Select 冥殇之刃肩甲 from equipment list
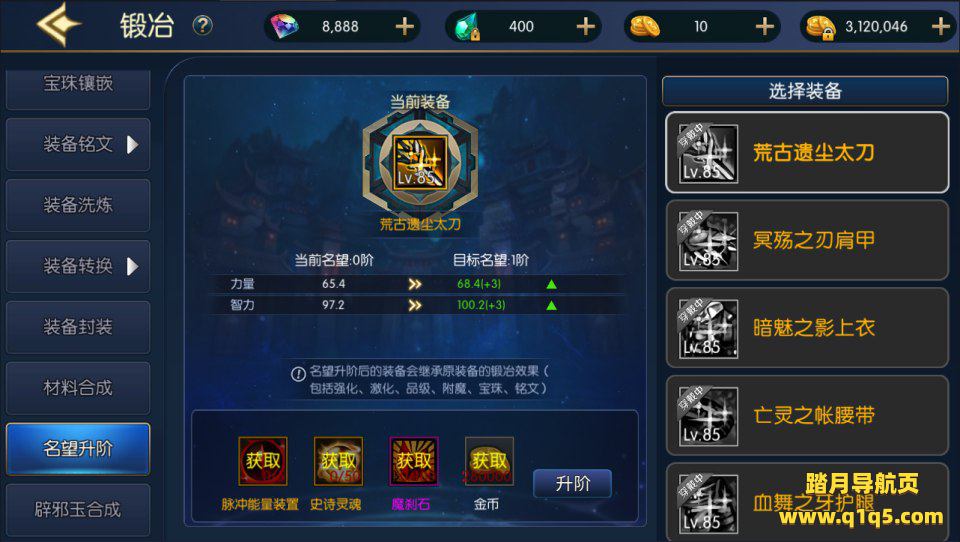Viewport: 960px width, 542px height. 807,240
